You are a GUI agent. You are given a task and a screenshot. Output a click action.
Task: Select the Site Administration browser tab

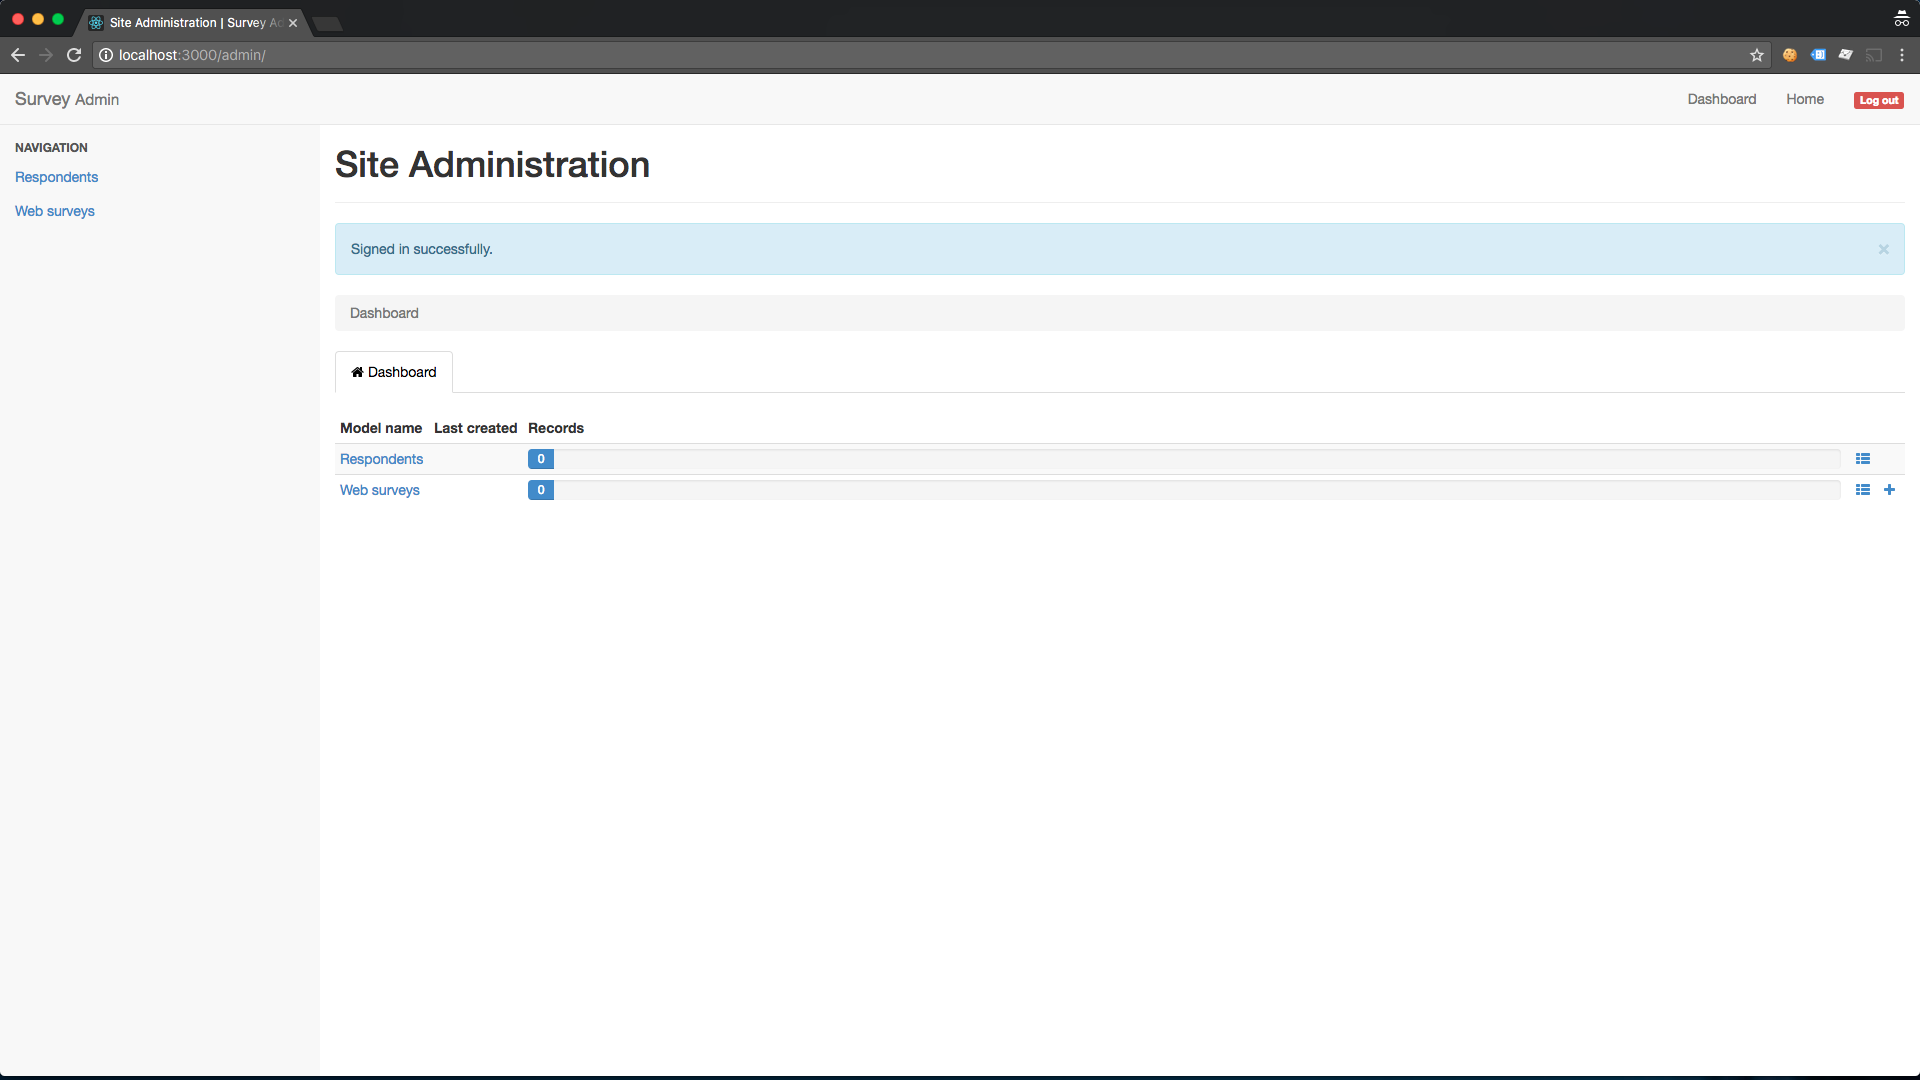(x=192, y=23)
